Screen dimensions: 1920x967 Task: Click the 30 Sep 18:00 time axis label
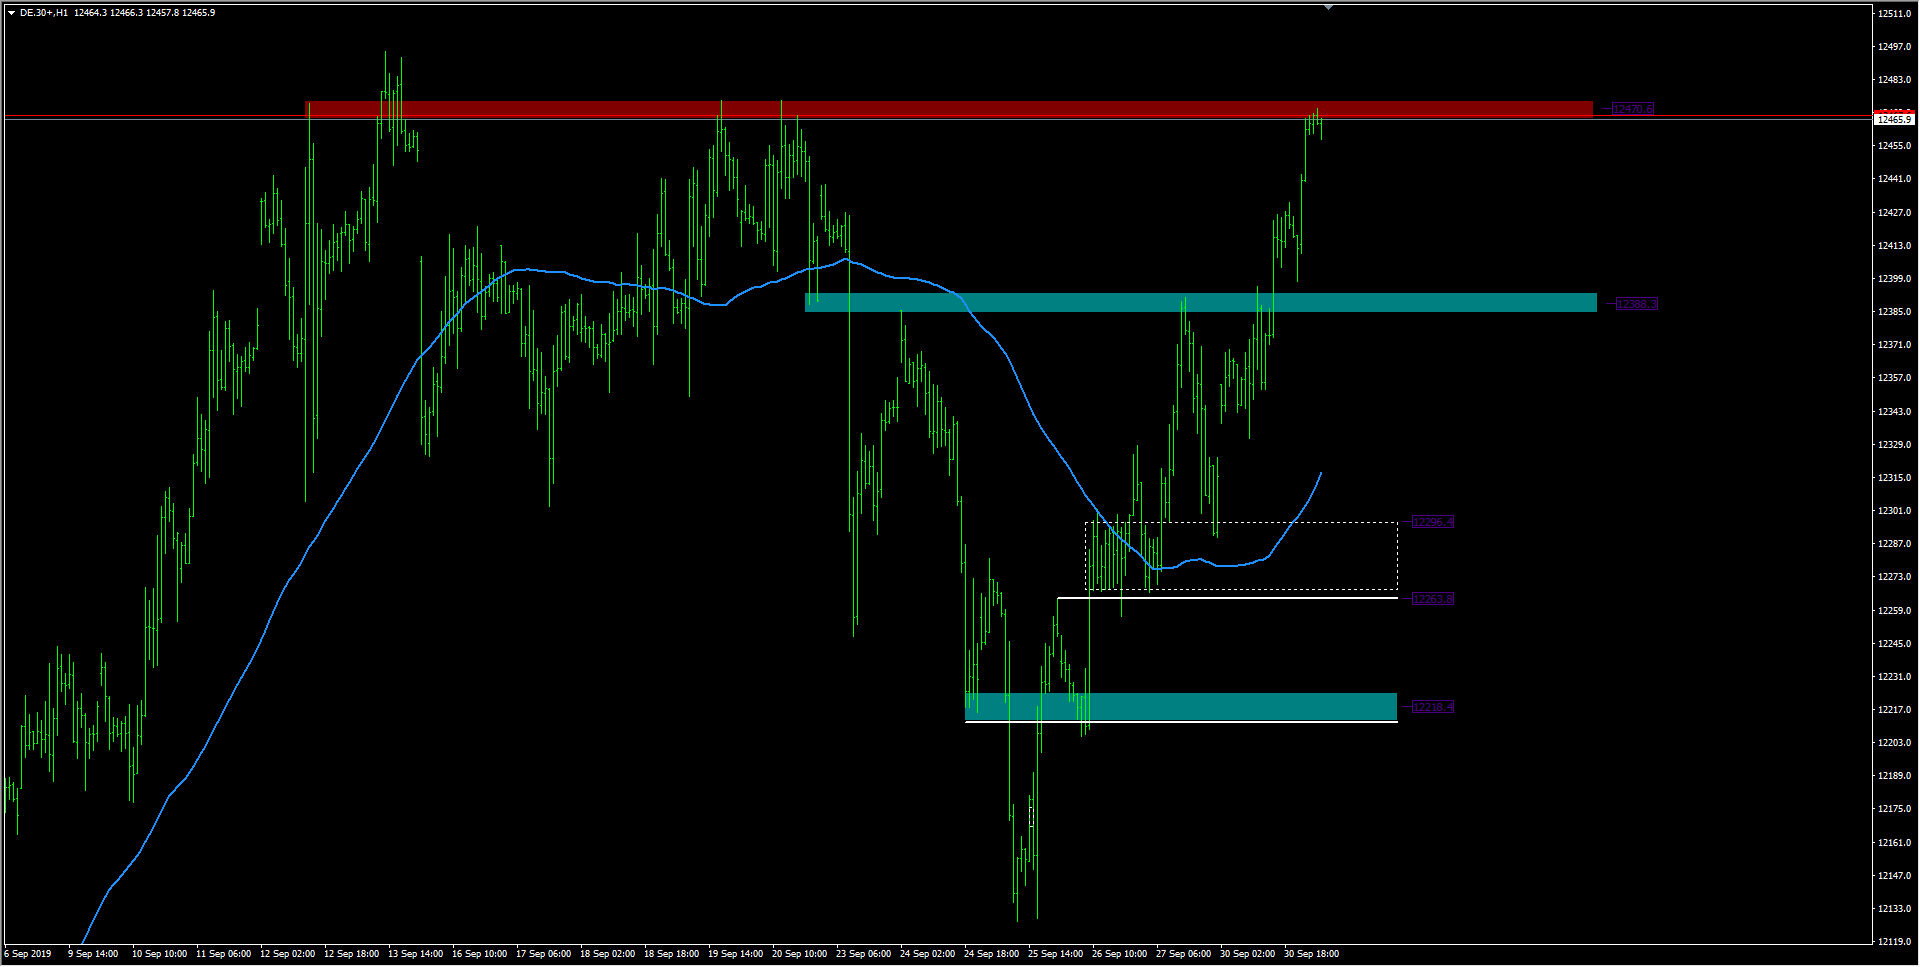1311,954
